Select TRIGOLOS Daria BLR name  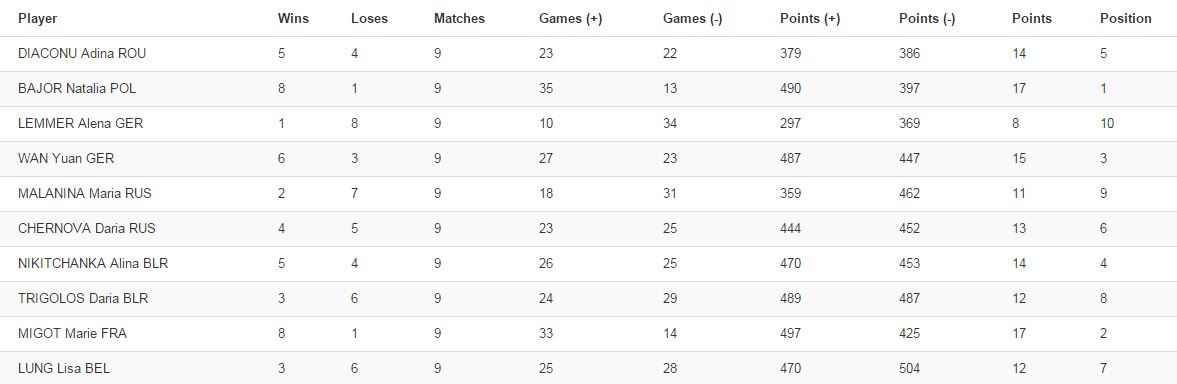(83, 298)
